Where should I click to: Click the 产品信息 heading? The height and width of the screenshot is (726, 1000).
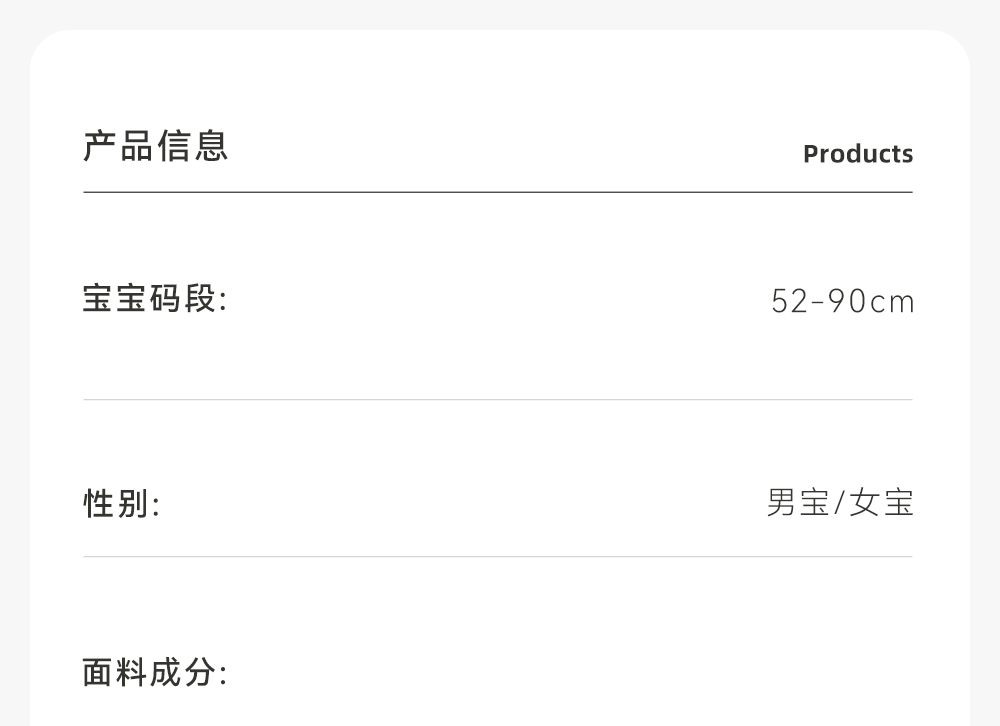pos(156,146)
